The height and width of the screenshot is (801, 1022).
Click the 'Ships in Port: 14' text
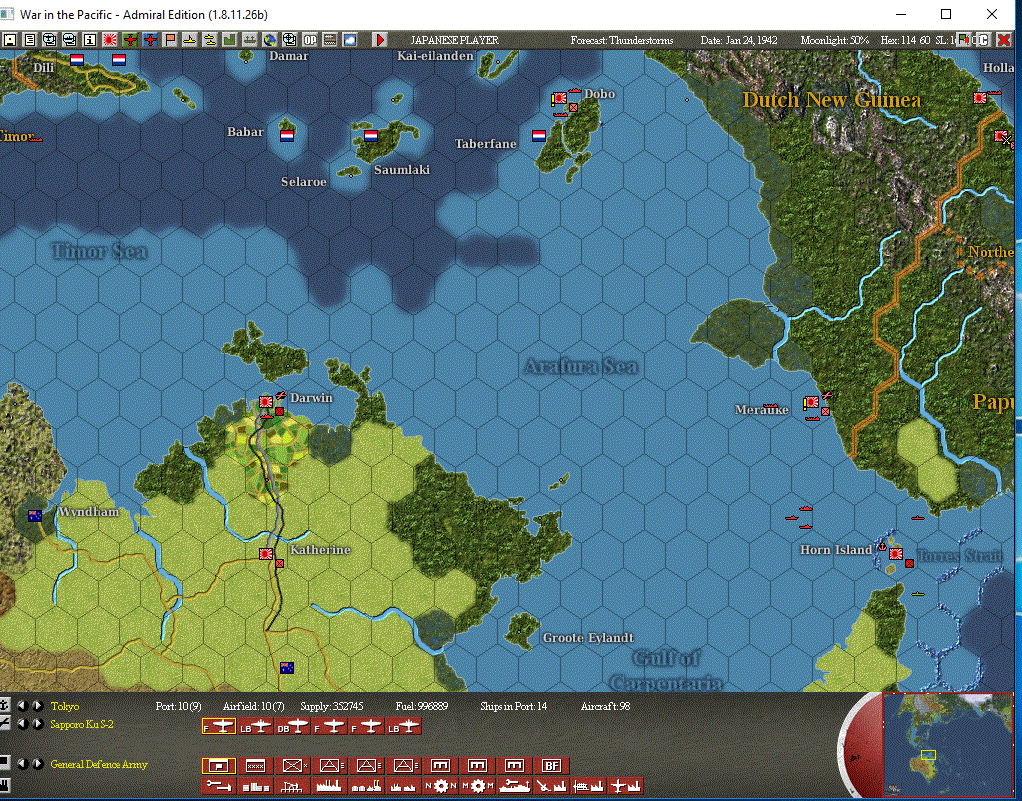pos(514,706)
